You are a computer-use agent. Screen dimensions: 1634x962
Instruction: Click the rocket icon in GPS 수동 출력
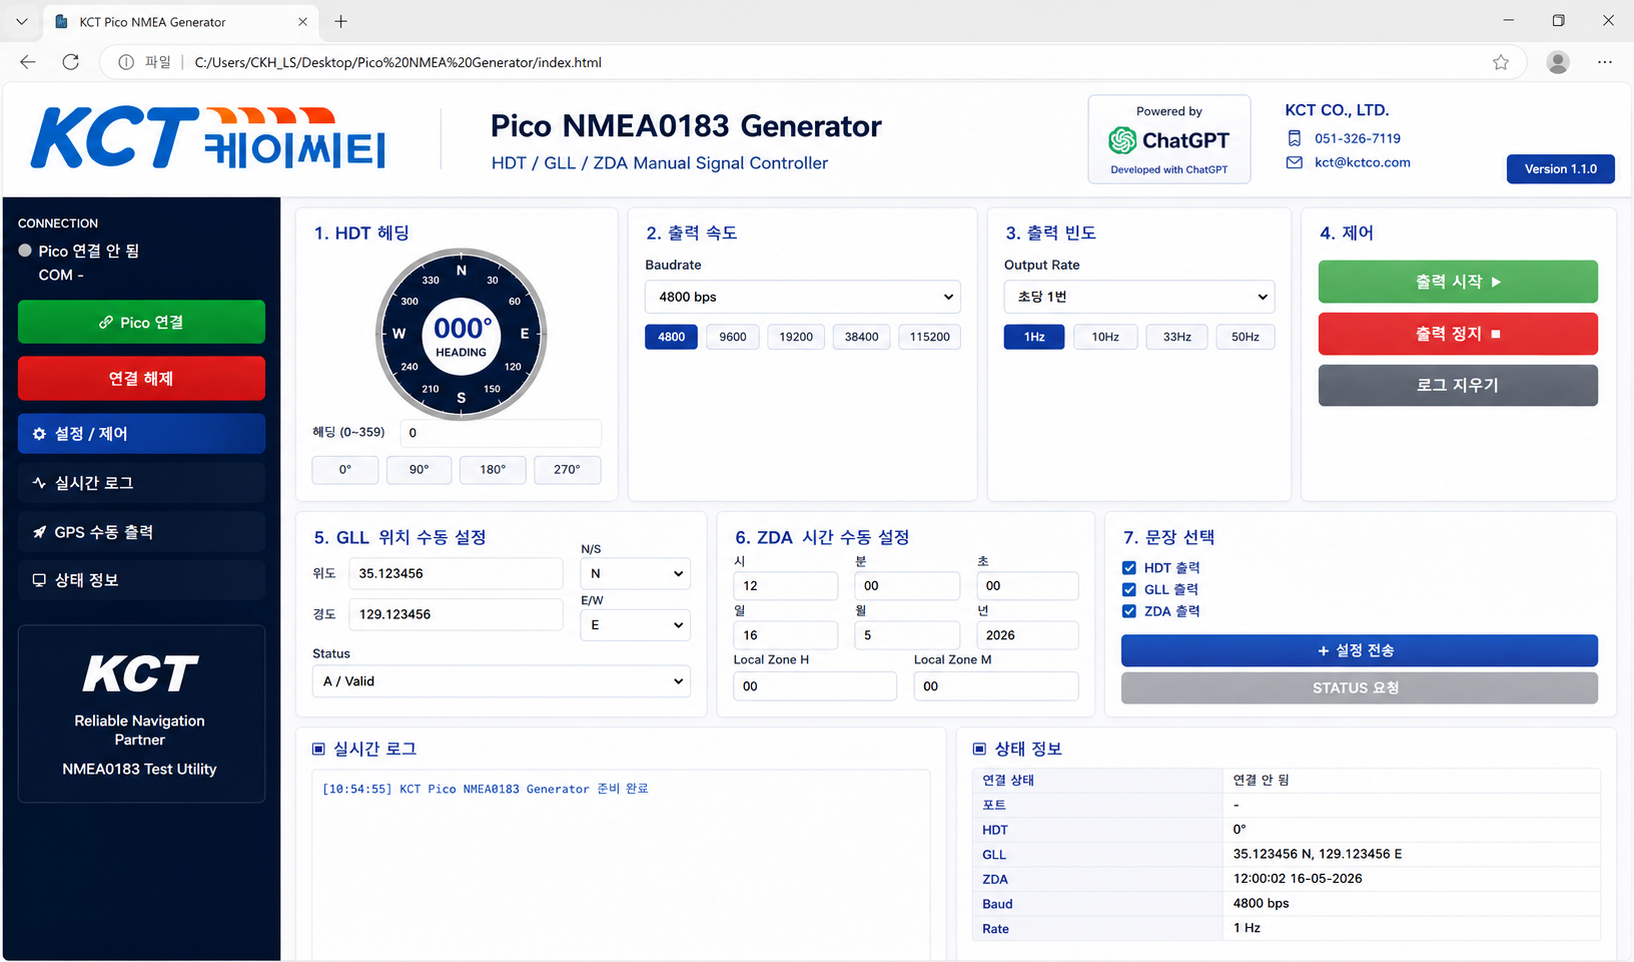click(x=39, y=532)
